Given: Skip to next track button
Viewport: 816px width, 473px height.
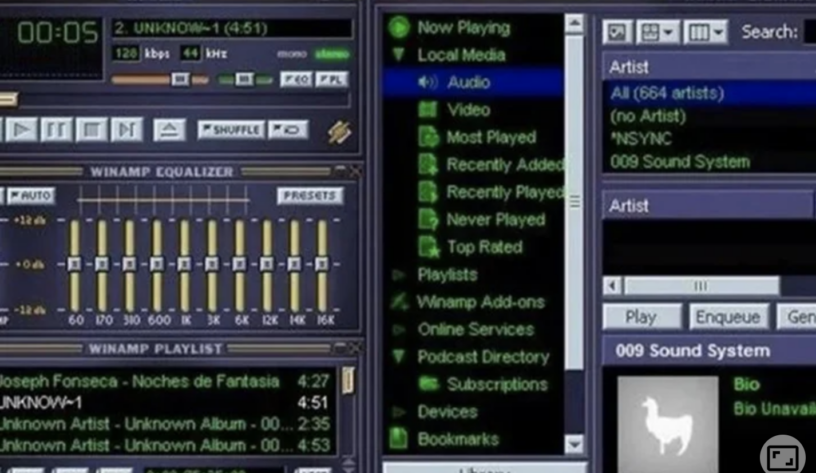Looking at the screenshot, I should point(126,129).
